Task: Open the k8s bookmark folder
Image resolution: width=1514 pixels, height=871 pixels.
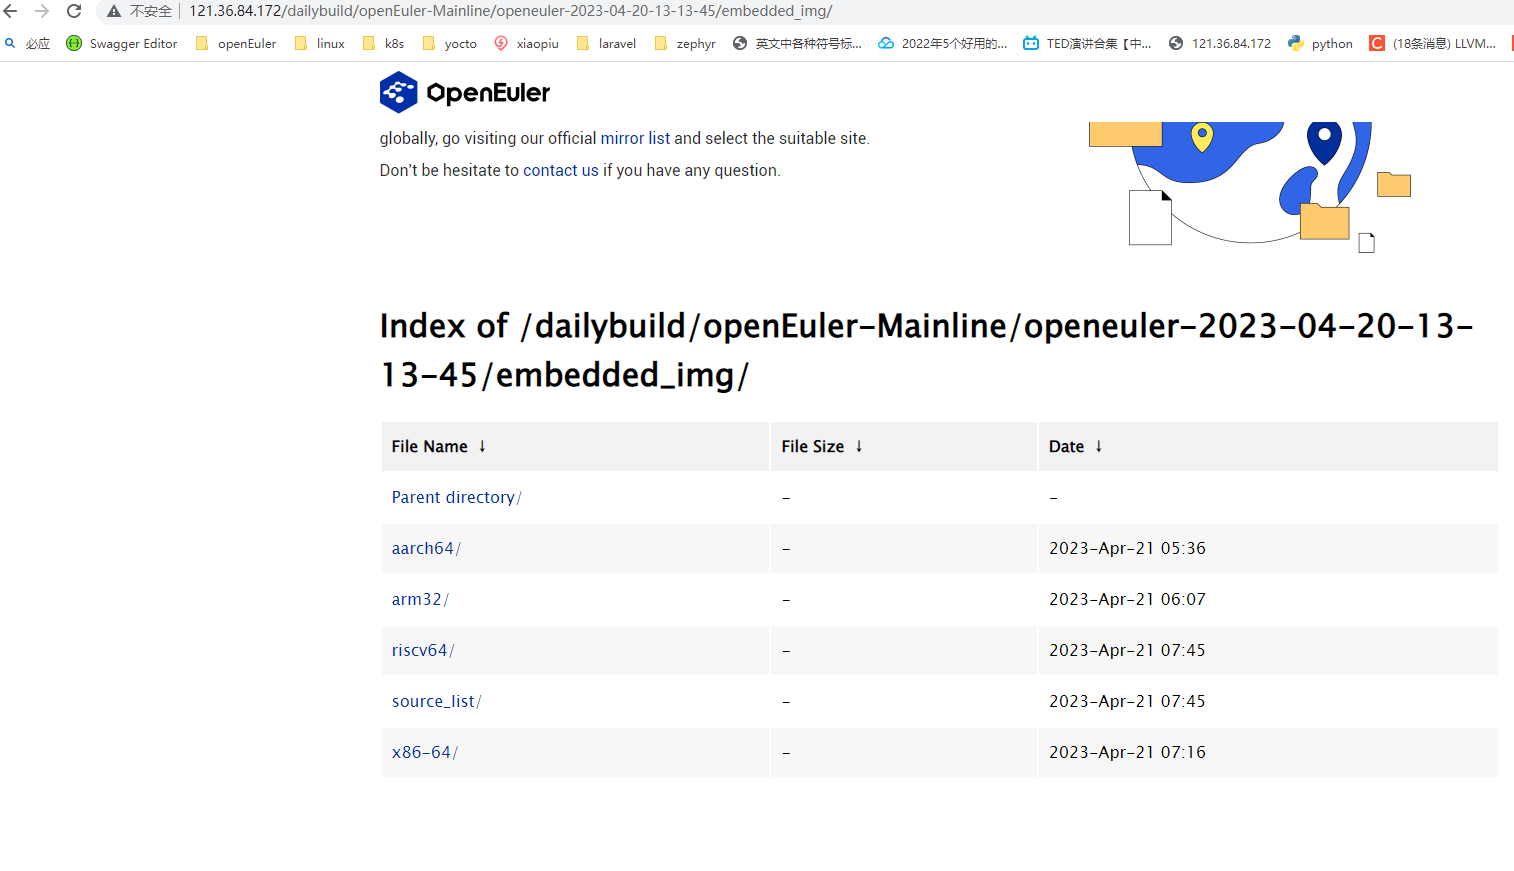Action: pos(384,43)
